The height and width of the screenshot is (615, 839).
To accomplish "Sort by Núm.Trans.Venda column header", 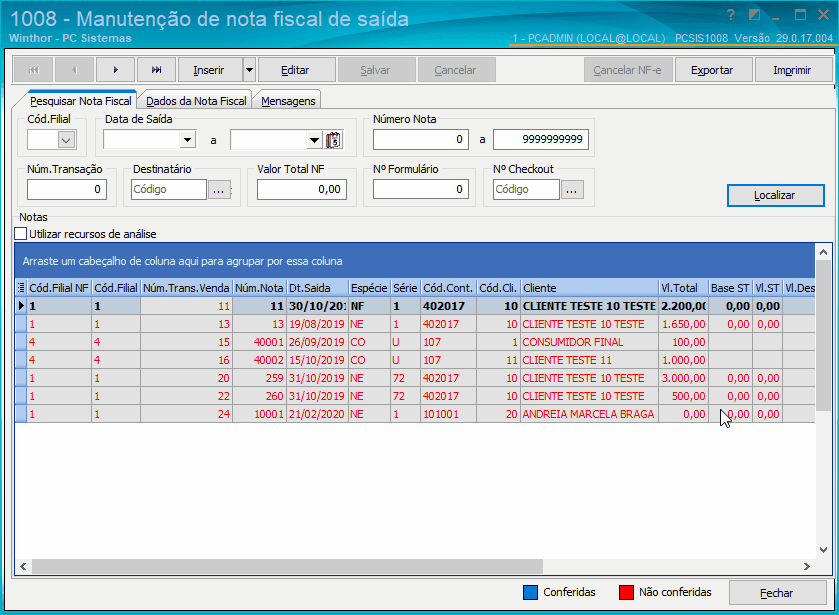I will (186, 288).
